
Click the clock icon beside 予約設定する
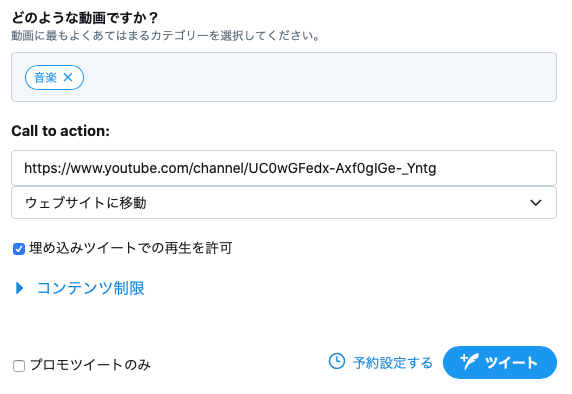point(336,361)
